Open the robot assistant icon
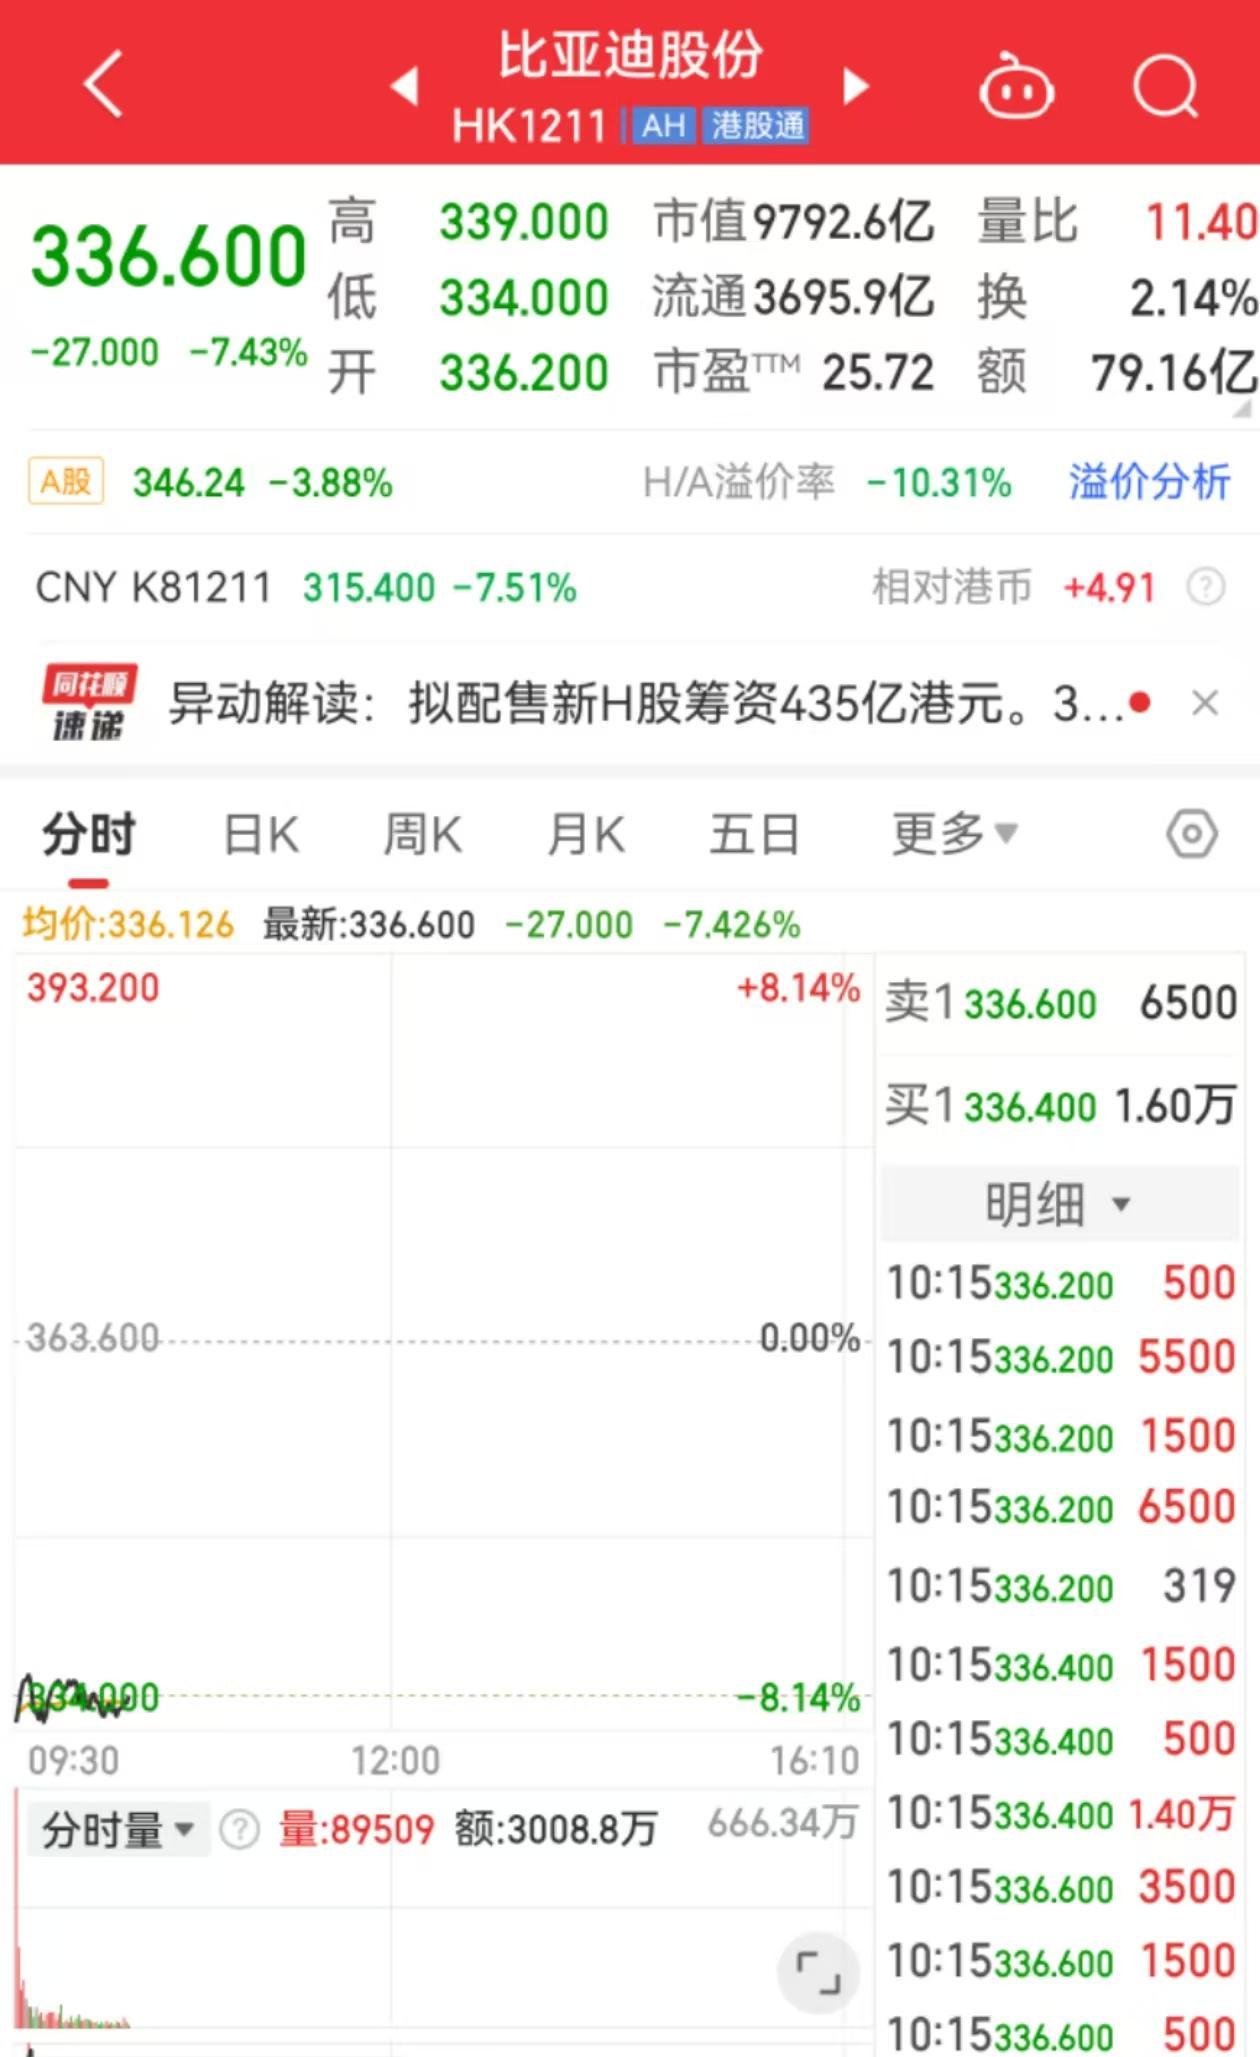The width and height of the screenshot is (1260, 2057). 1015,88
